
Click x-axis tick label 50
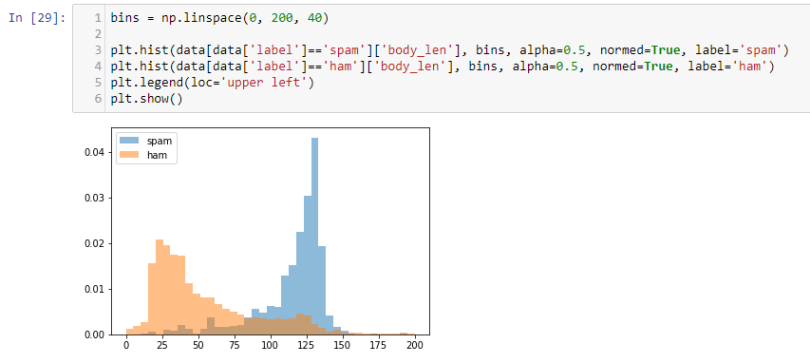199,346
